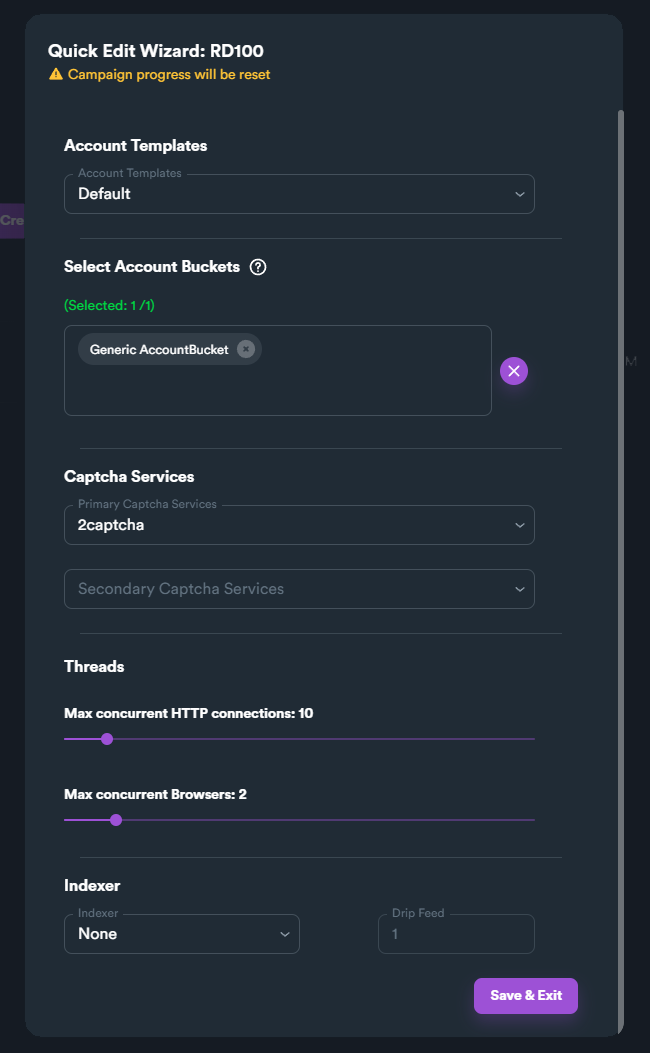Click the Max concurrent Browsers slider handle

(x=116, y=820)
